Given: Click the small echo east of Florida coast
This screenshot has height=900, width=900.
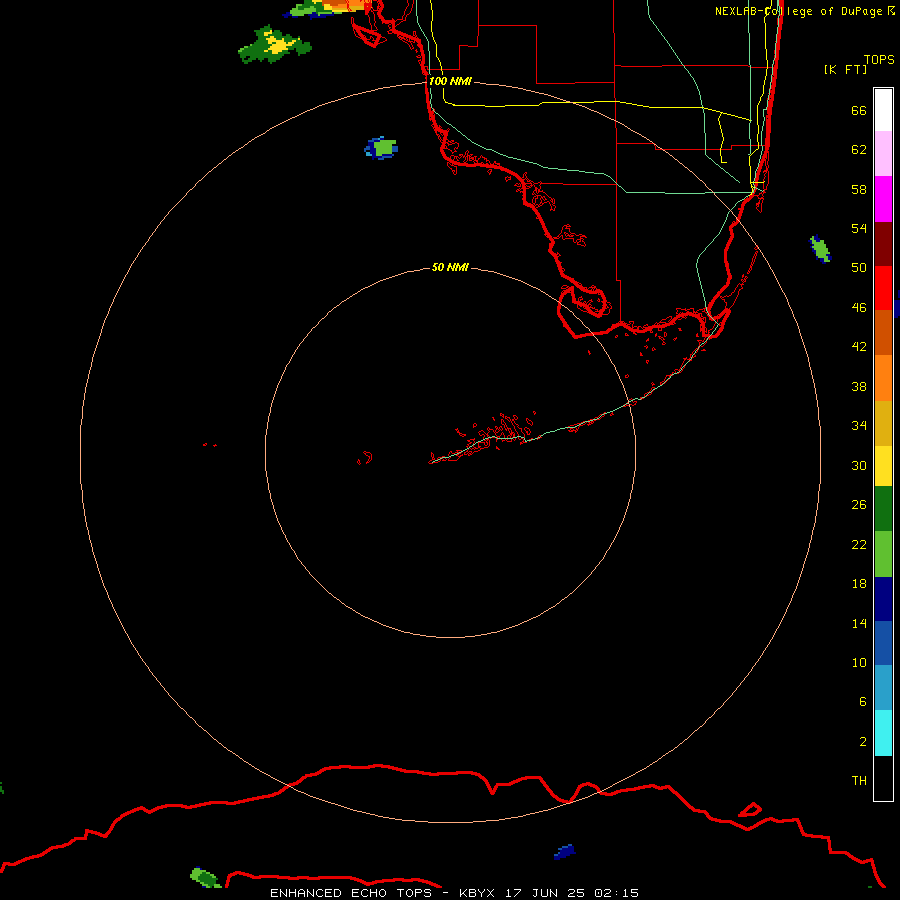Looking at the screenshot, I should click(820, 249).
